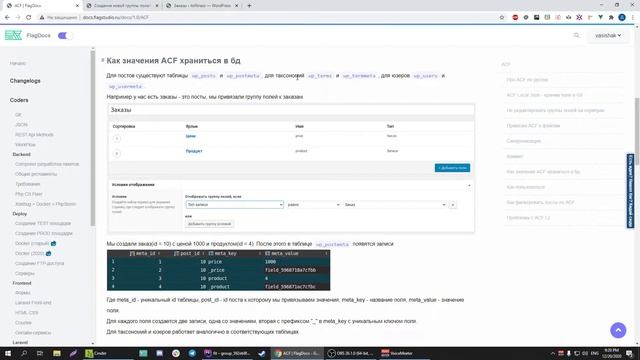640x360 pixels.
Task: Open the Chrome profile avatar
Action: click(622, 18)
